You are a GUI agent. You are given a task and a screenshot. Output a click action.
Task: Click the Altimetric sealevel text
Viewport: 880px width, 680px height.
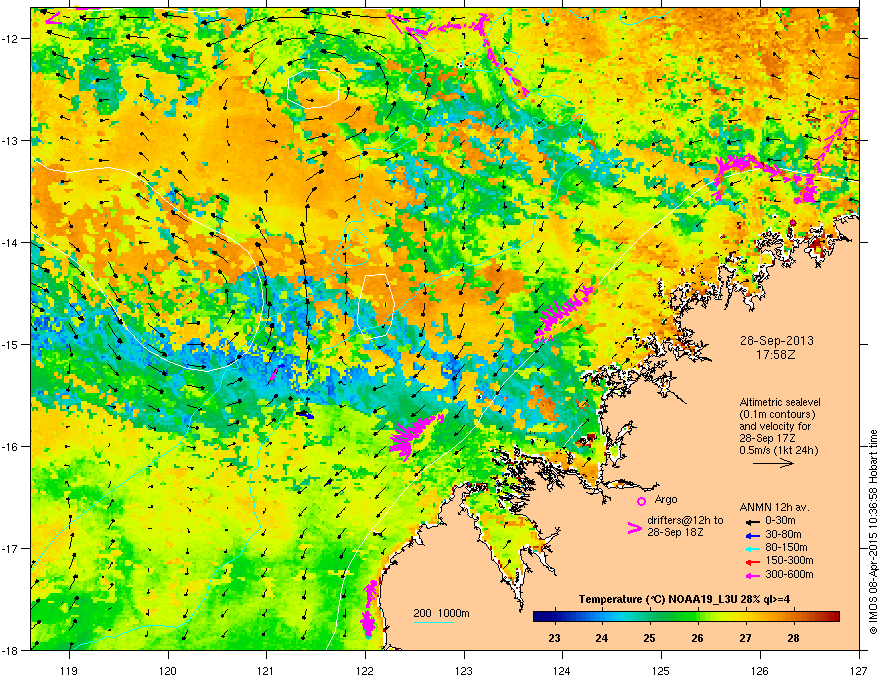(780, 402)
